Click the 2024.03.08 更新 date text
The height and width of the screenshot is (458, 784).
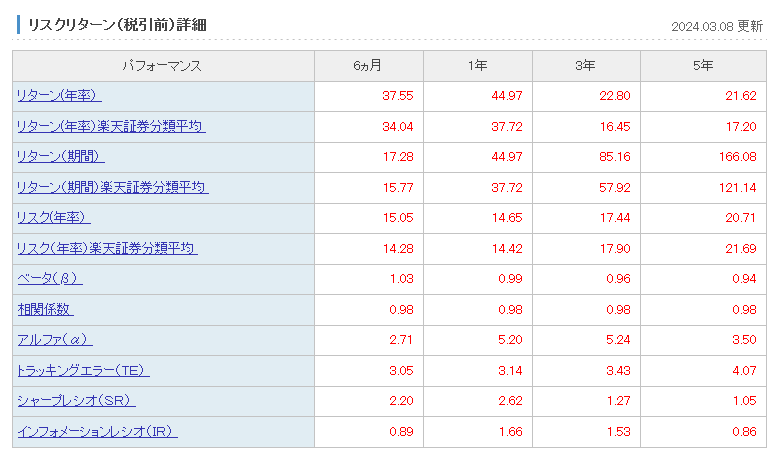tap(717, 26)
